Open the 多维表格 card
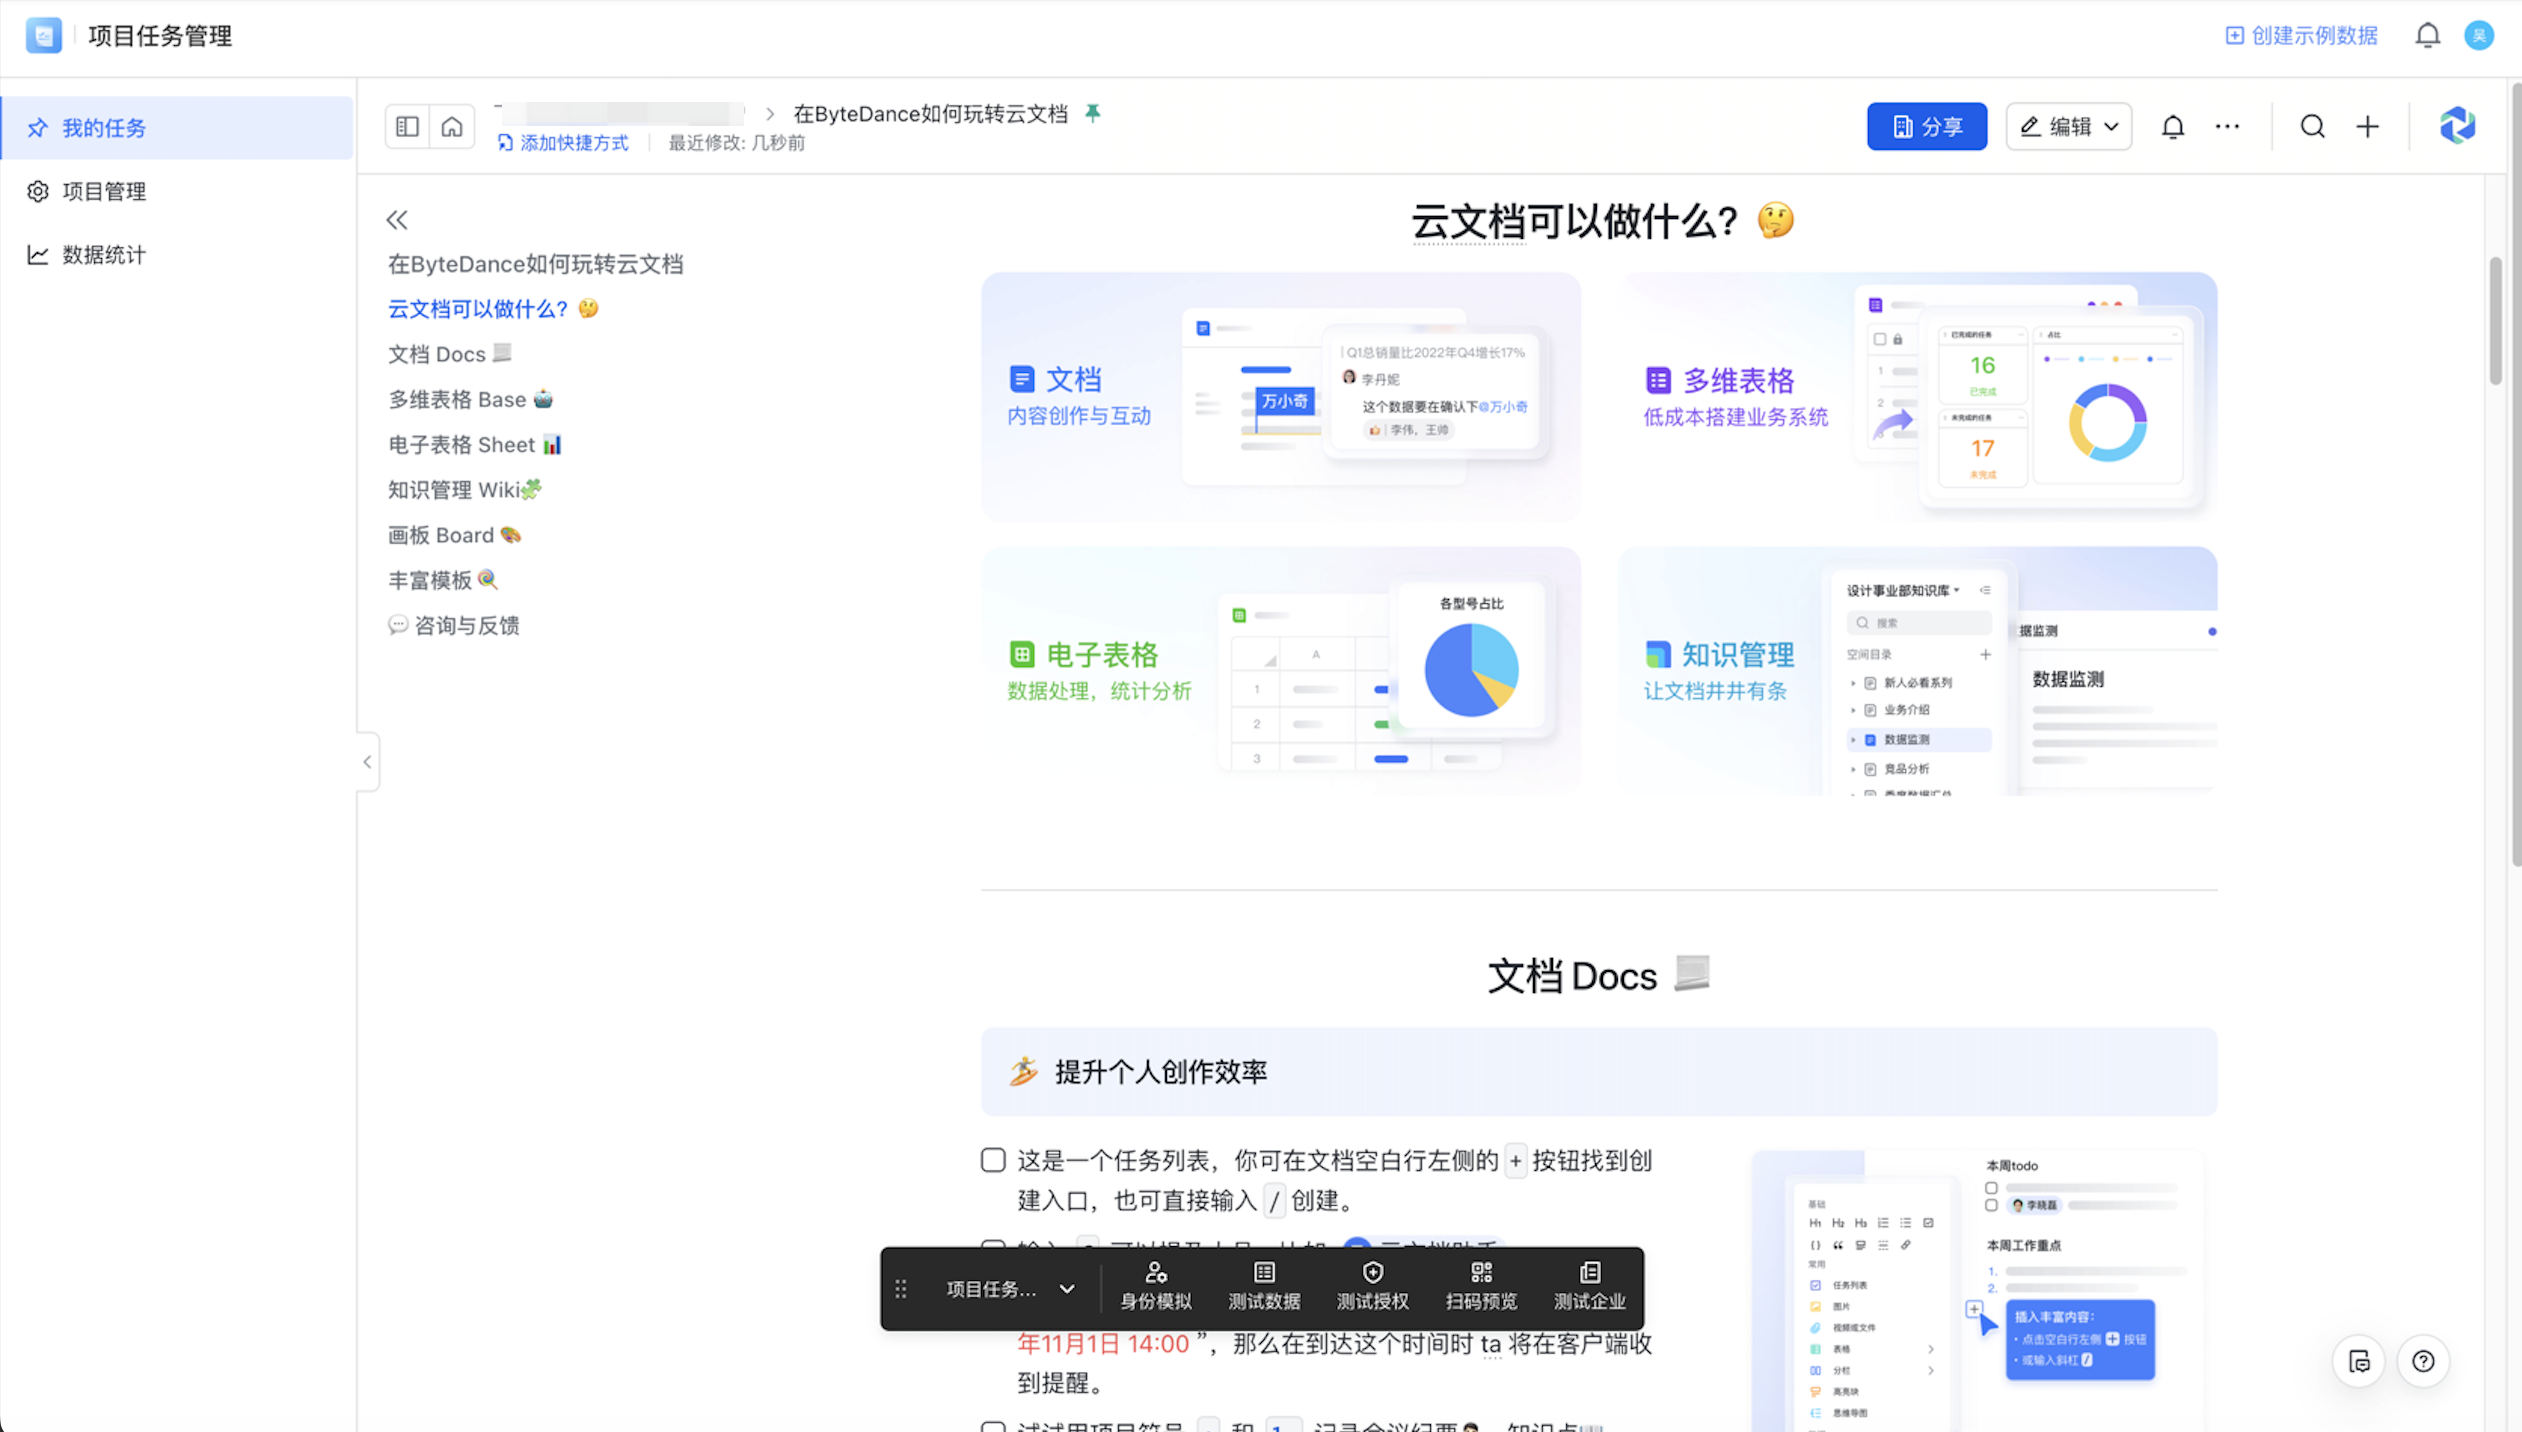Viewport: 2522px width, 1432px height. (1917, 396)
